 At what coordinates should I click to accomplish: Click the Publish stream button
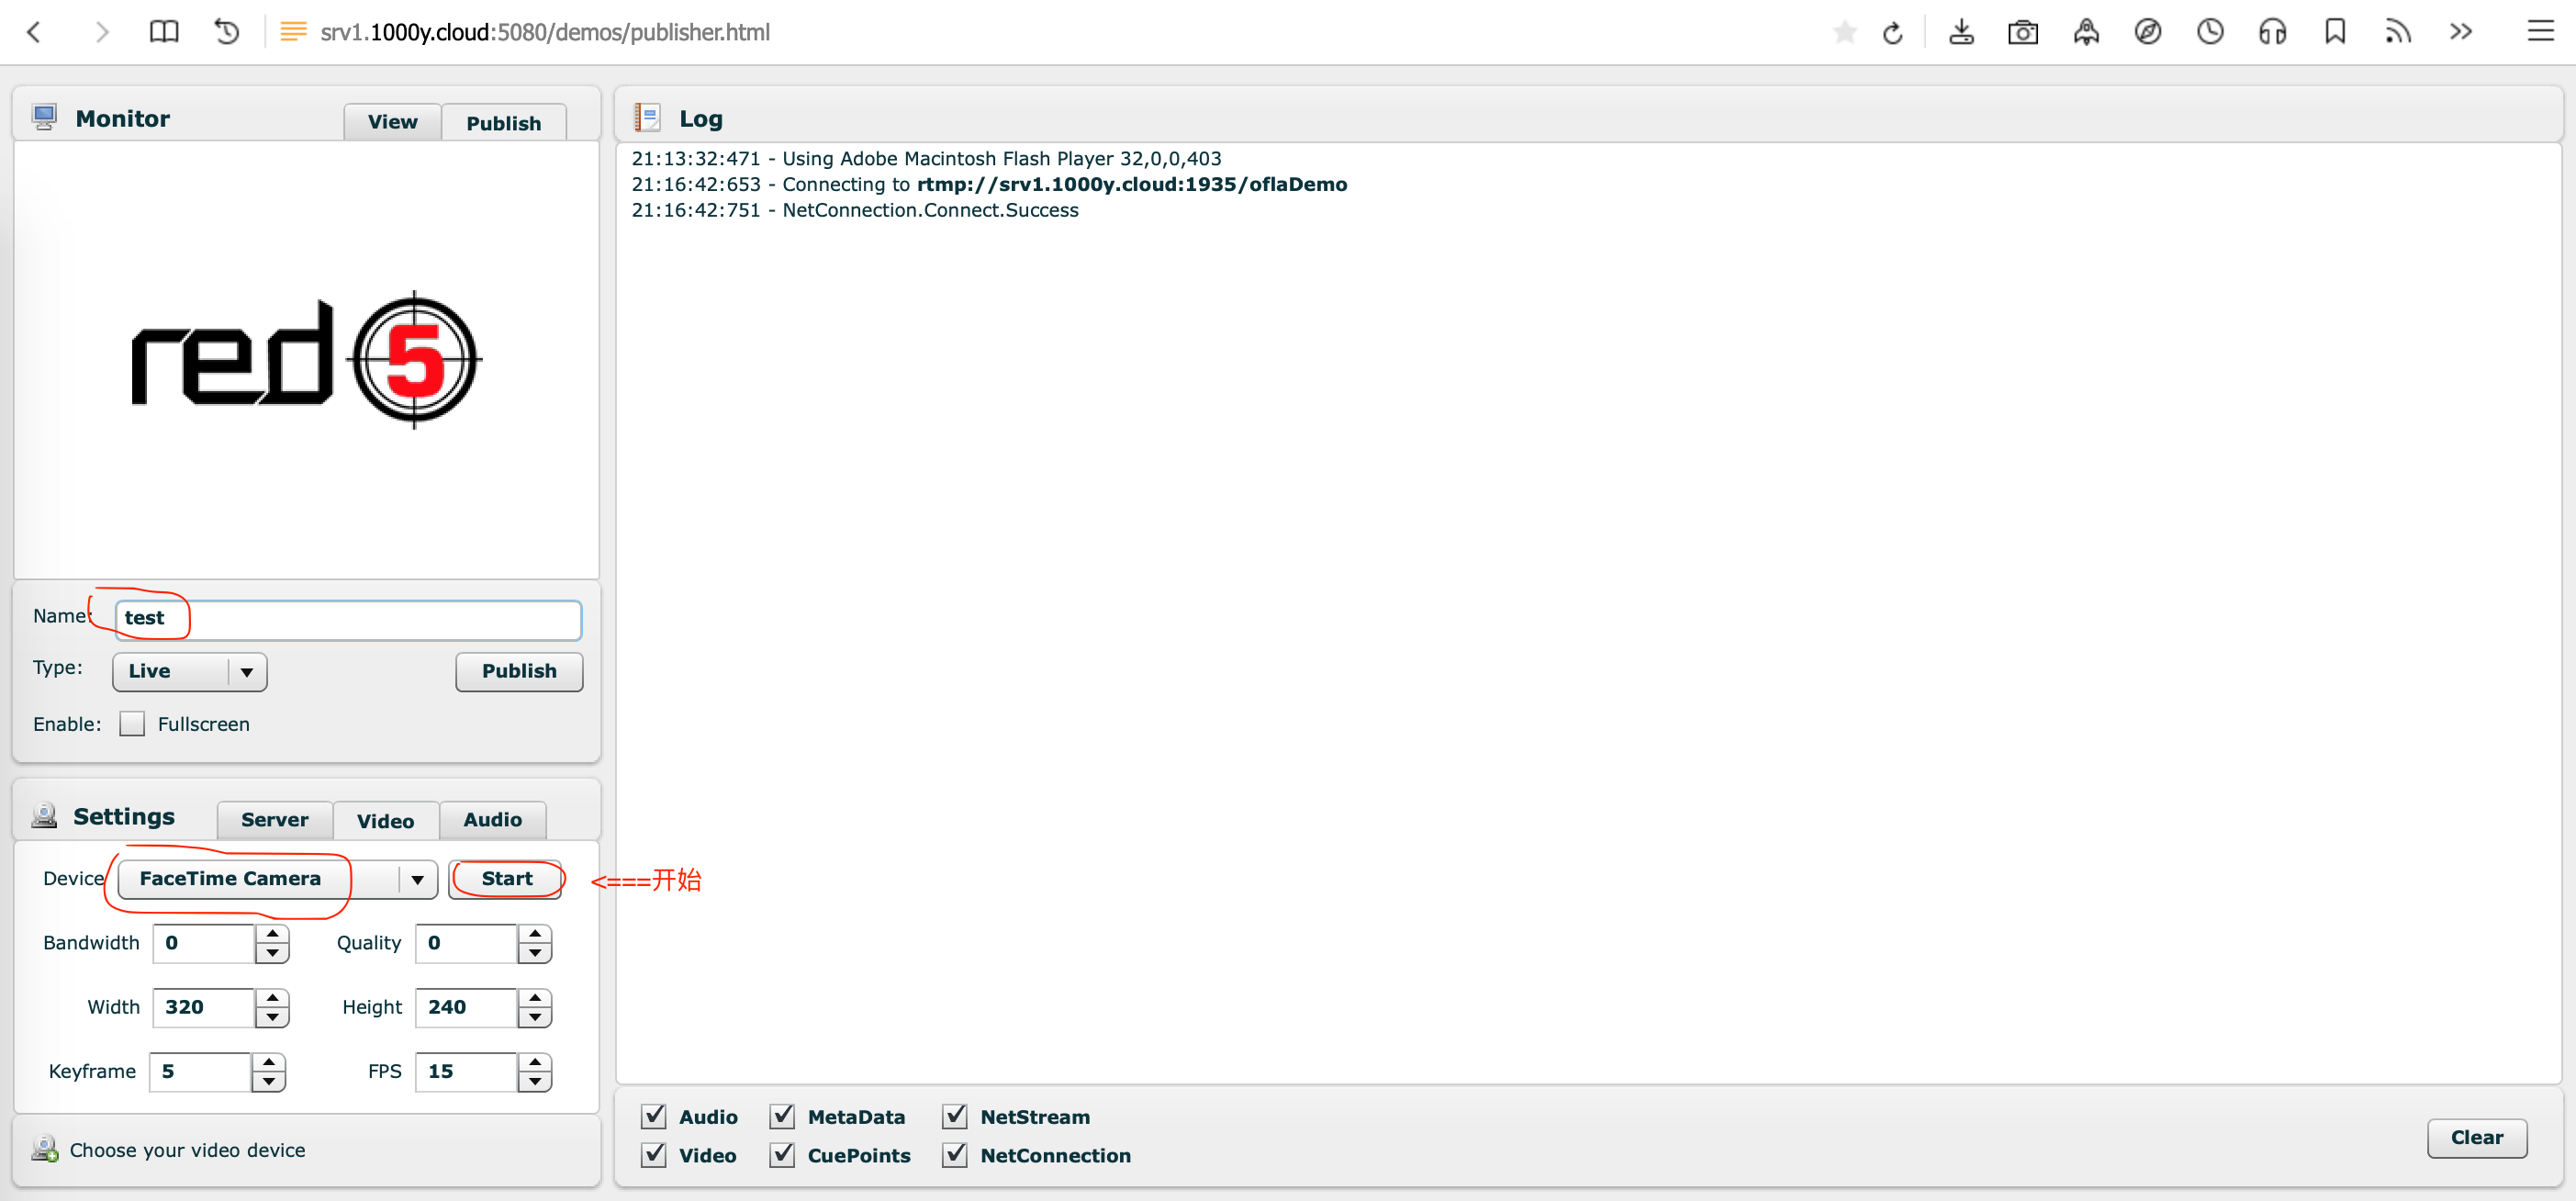519,671
